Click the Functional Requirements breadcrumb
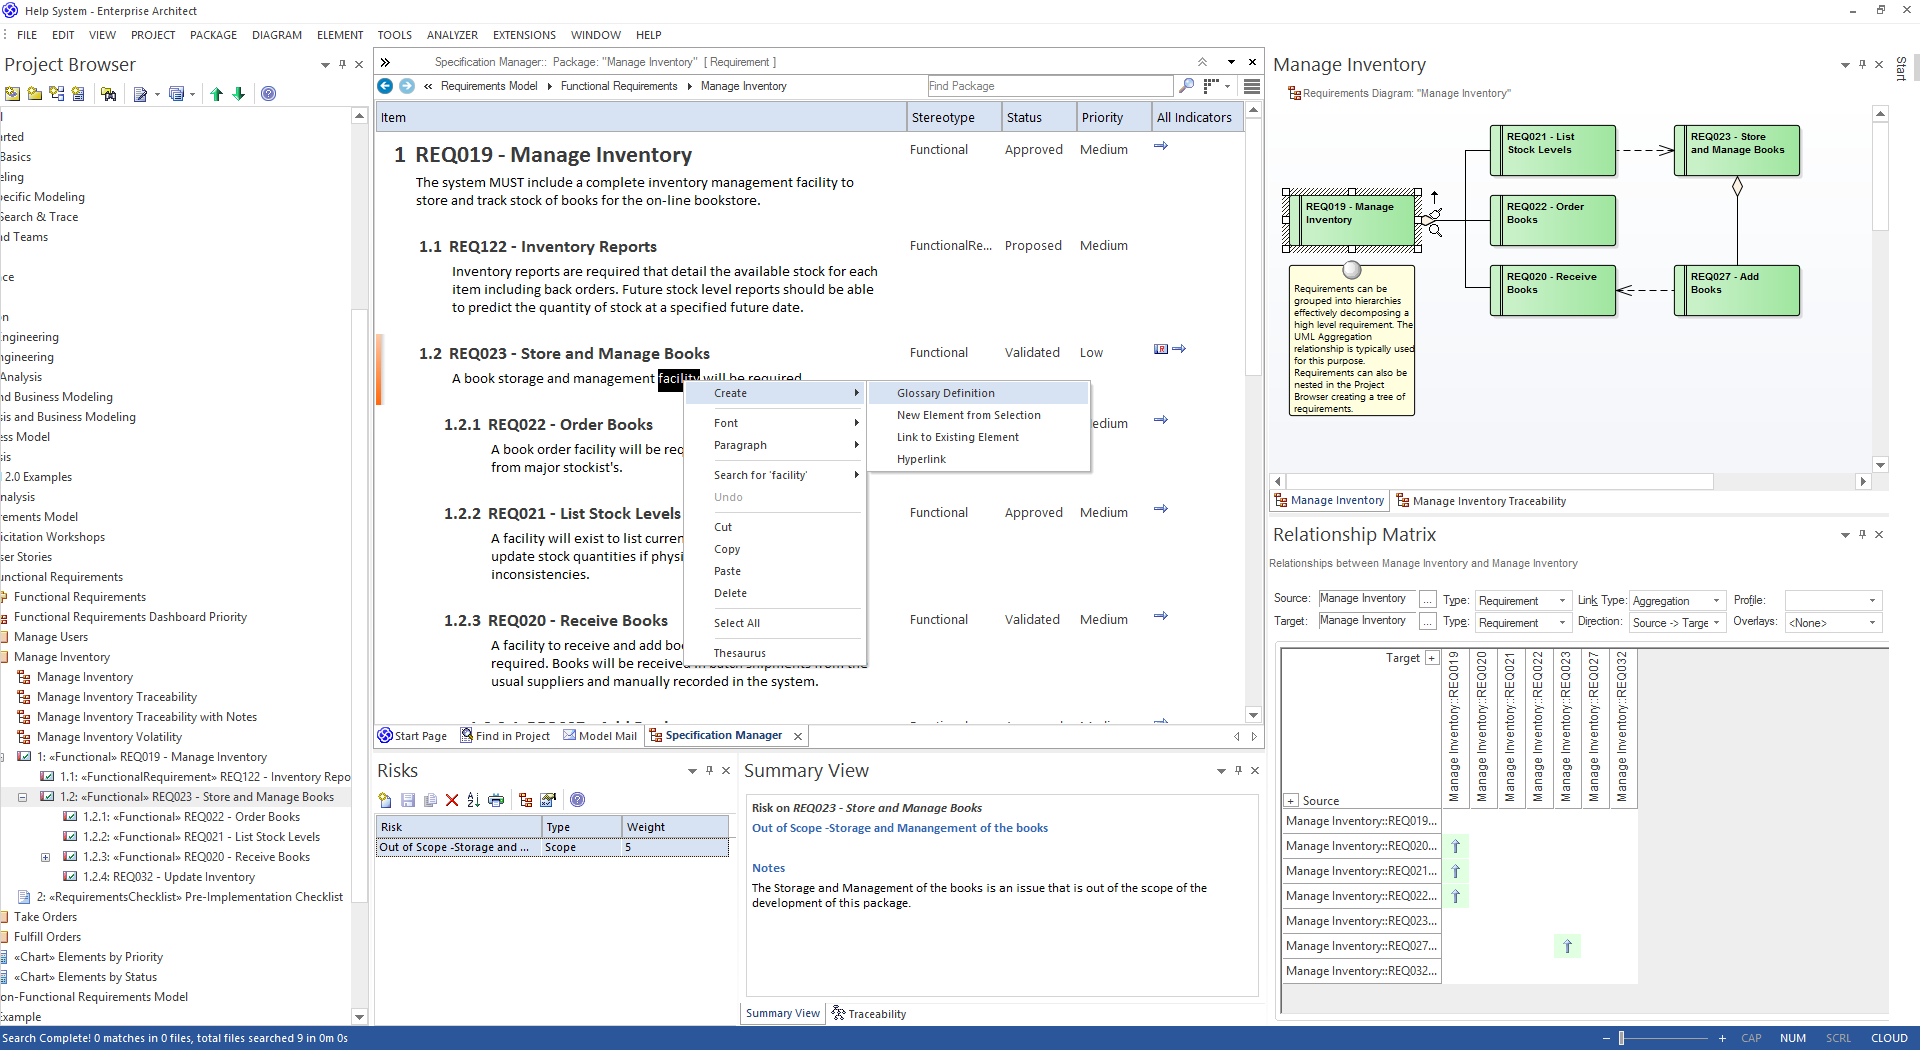 (618, 86)
